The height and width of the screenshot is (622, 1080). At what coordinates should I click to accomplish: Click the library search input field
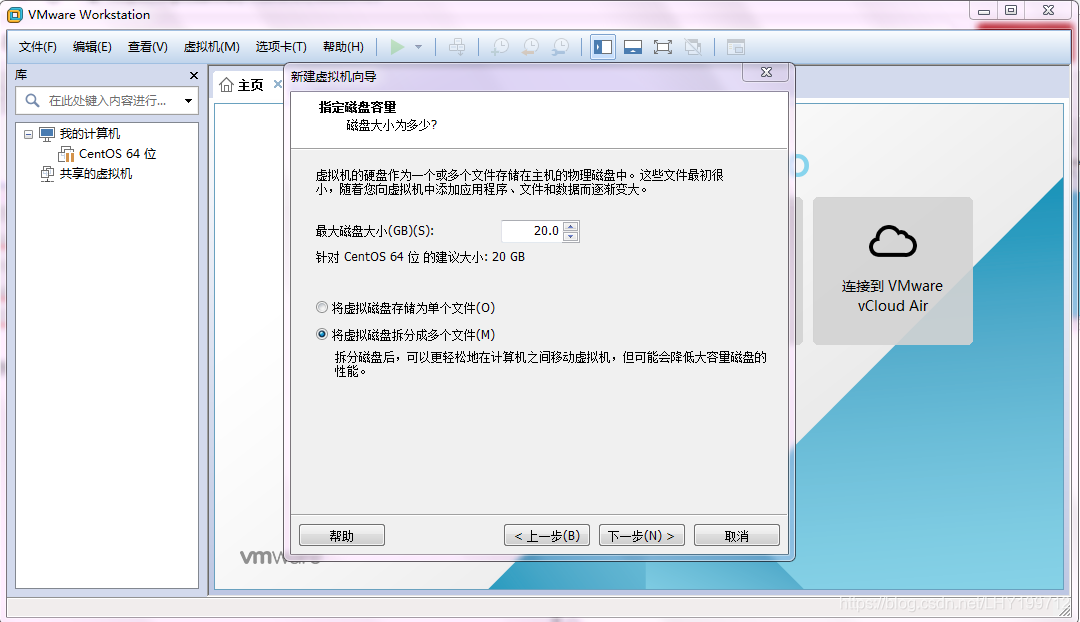point(107,101)
